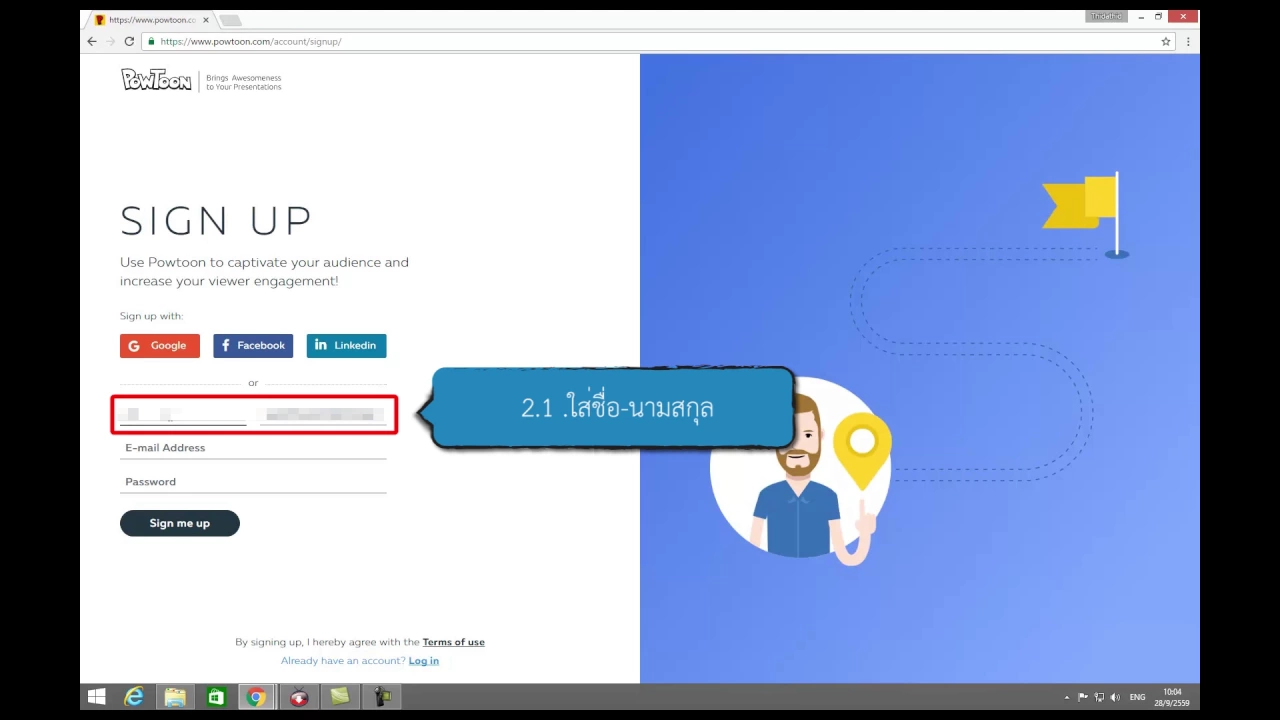
Task: Open the Log in link
Action: click(424, 661)
